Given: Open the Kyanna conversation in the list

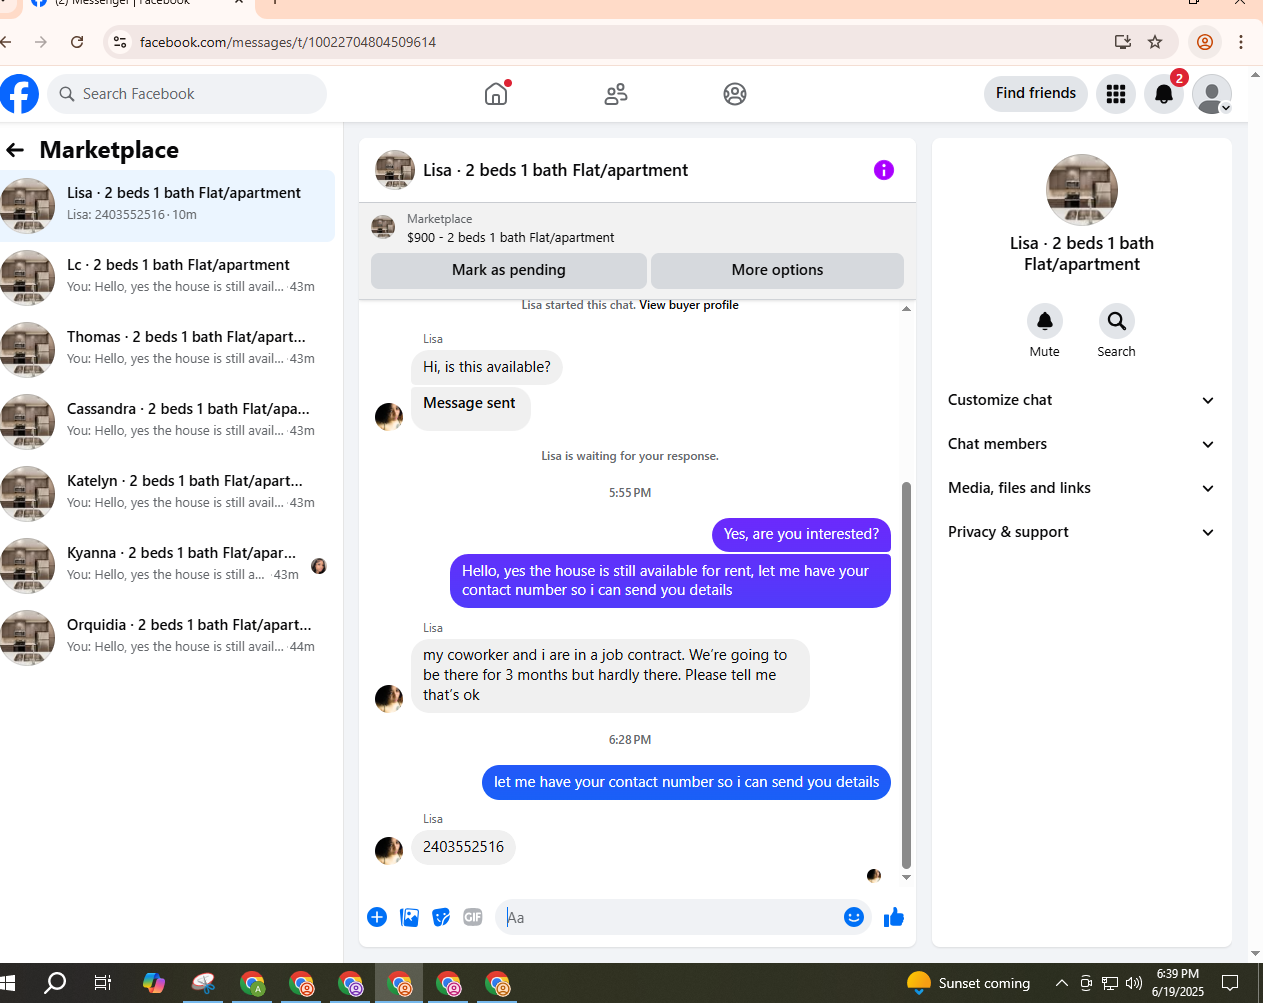Looking at the screenshot, I should [167, 566].
